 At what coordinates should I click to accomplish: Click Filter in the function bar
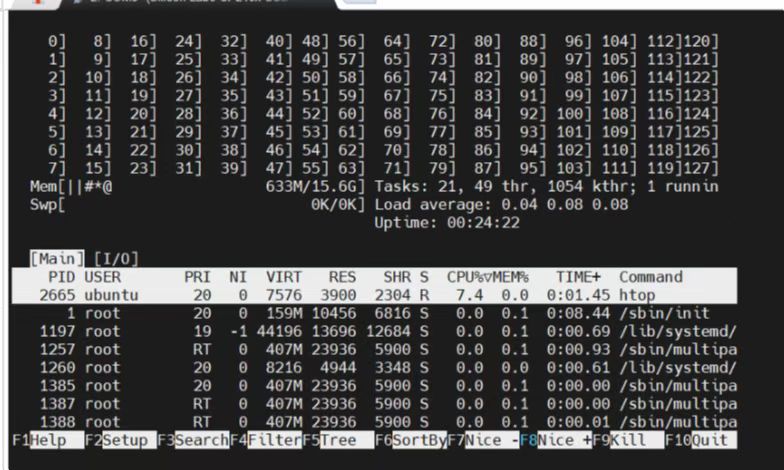coord(274,440)
